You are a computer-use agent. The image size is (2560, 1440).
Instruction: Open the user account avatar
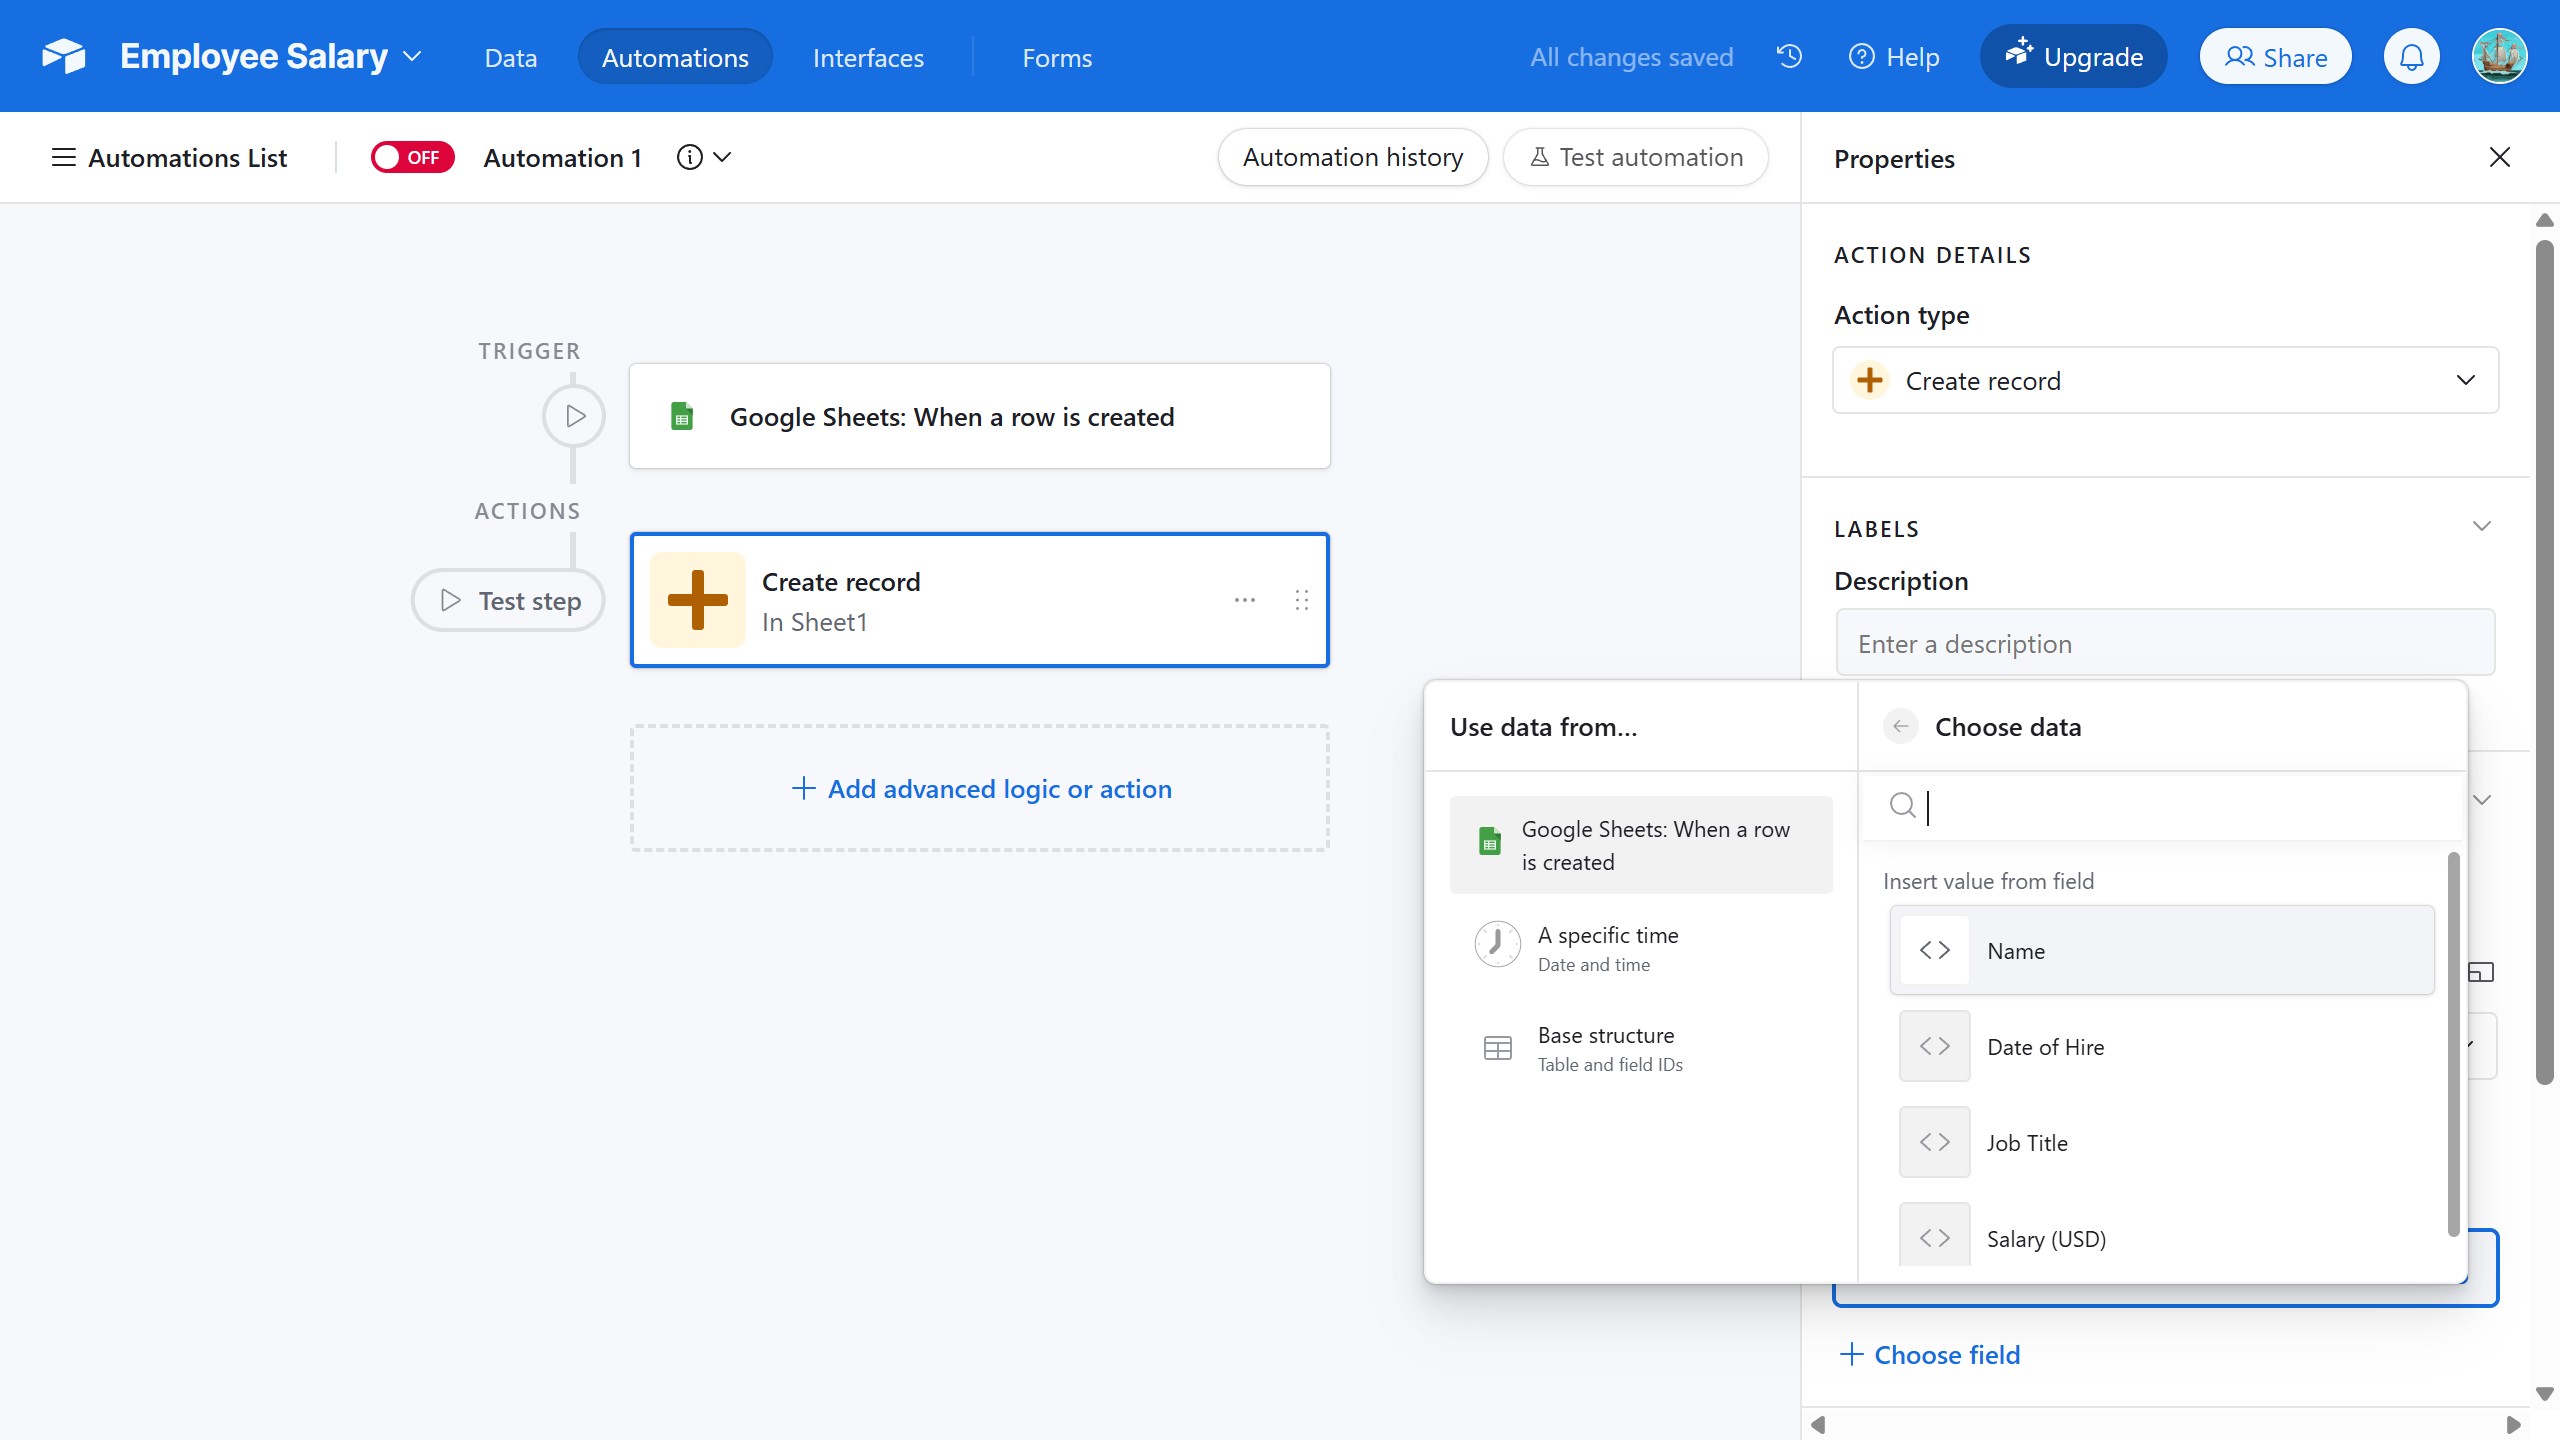coord(2500,56)
